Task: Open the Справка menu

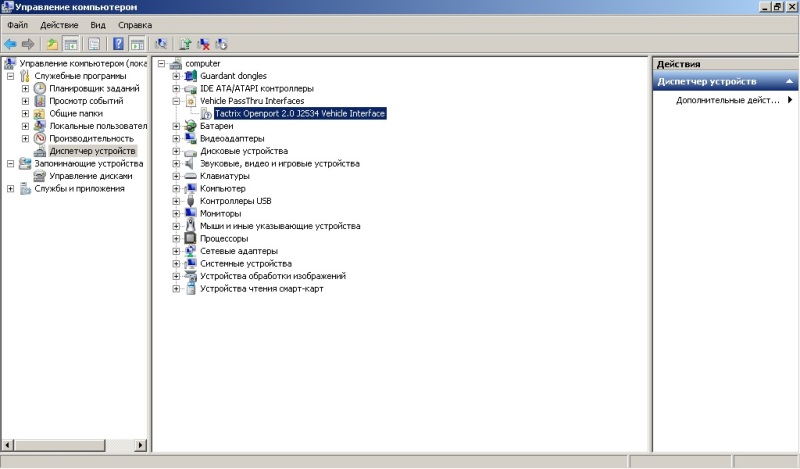Action: (135, 24)
